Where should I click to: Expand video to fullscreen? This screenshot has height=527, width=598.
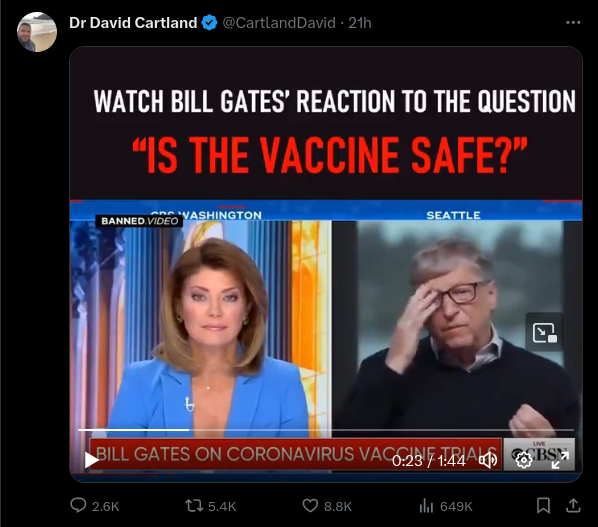(x=560, y=461)
